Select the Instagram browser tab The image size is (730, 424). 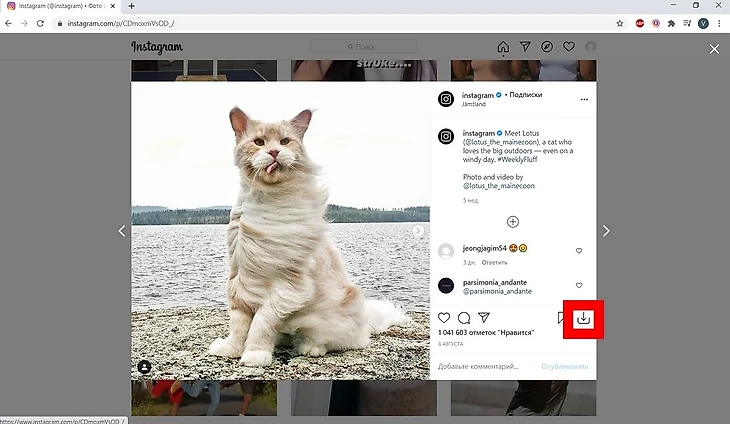61,6
